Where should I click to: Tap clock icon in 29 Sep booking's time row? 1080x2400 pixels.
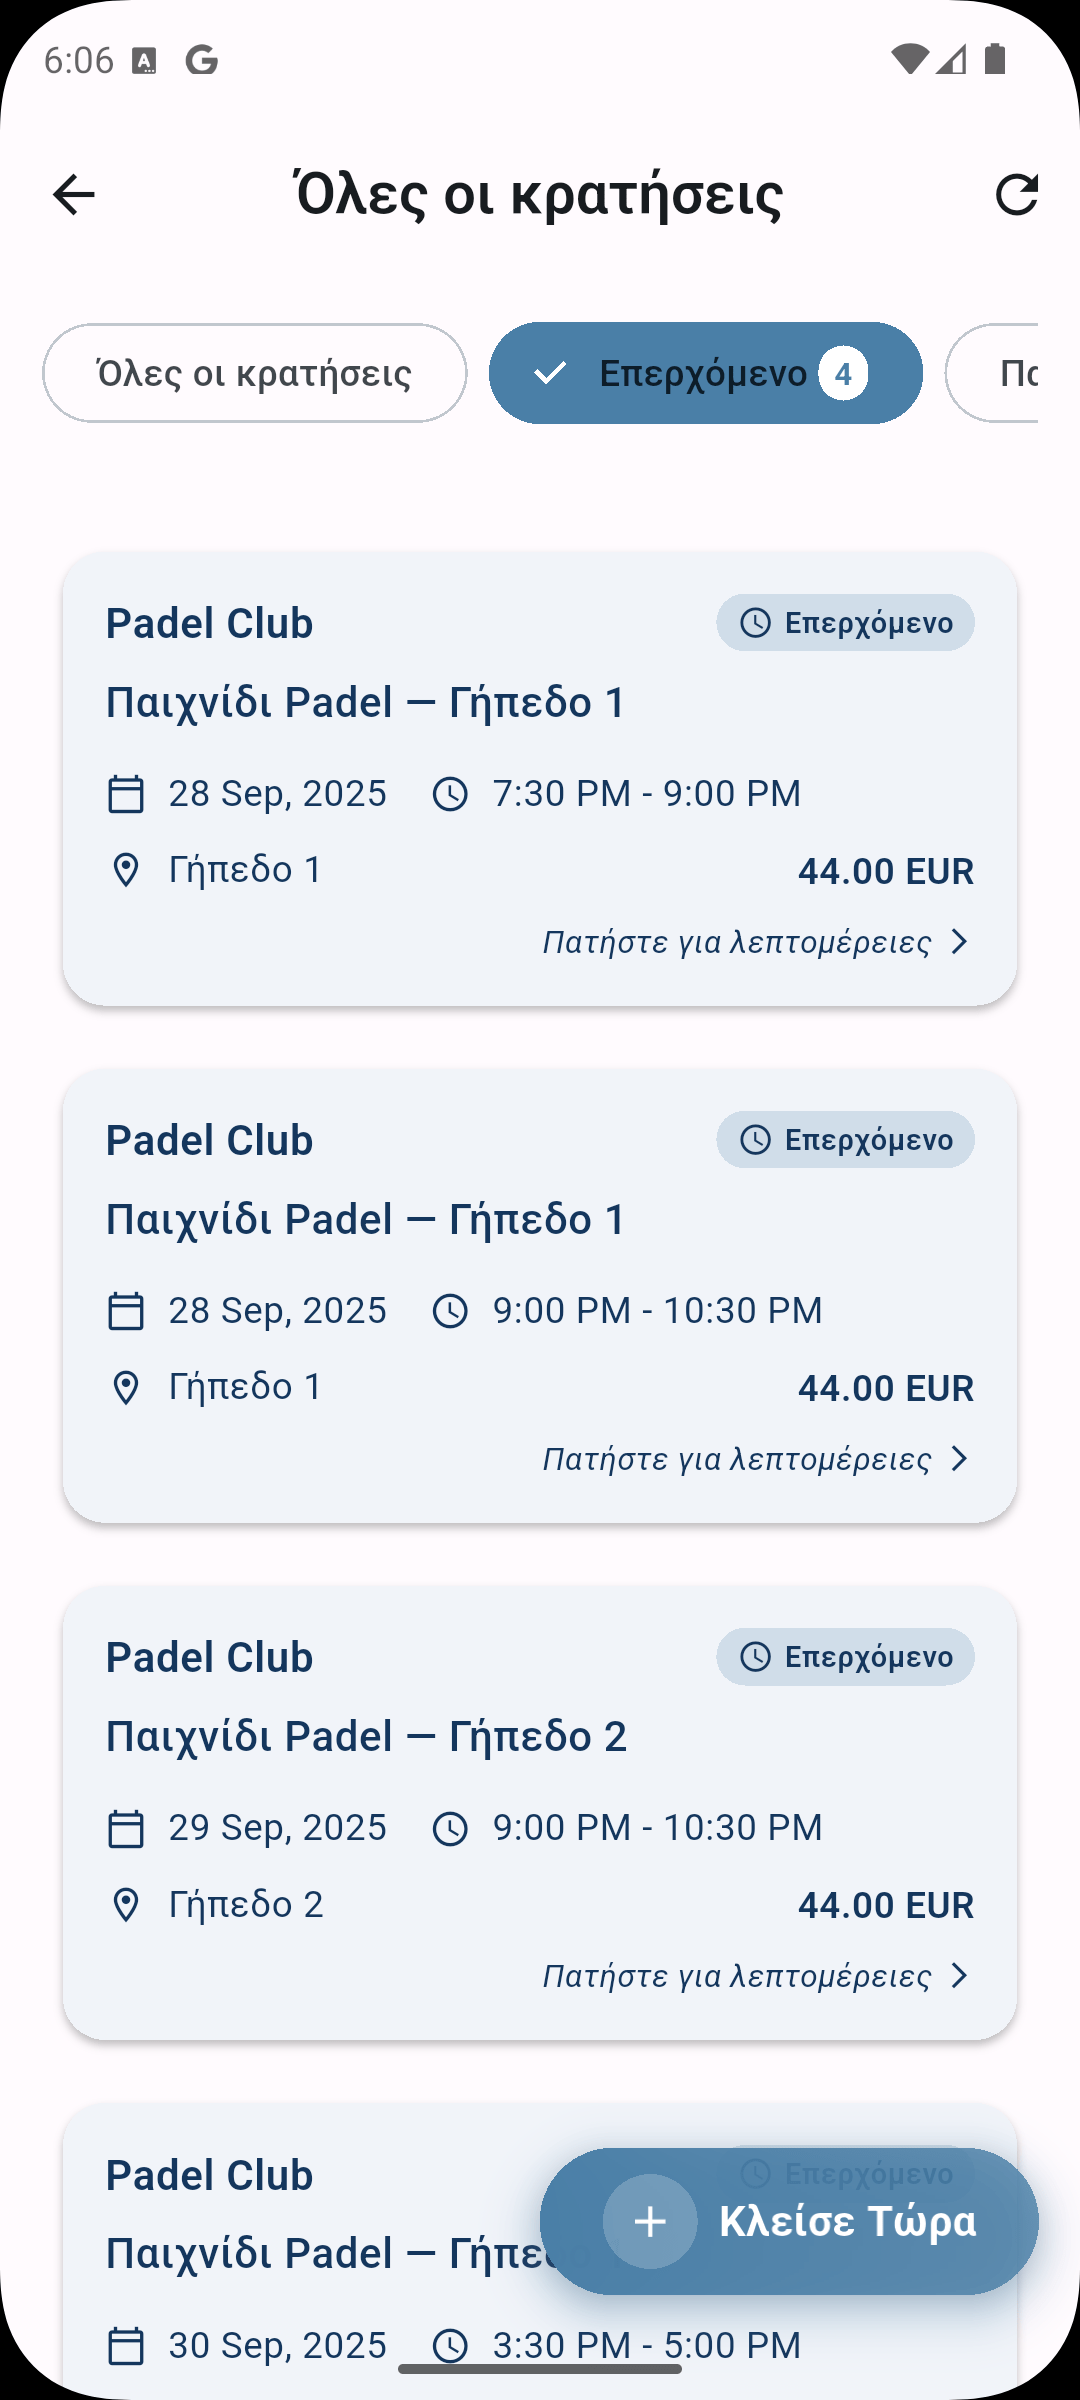(x=450, y=1829)
